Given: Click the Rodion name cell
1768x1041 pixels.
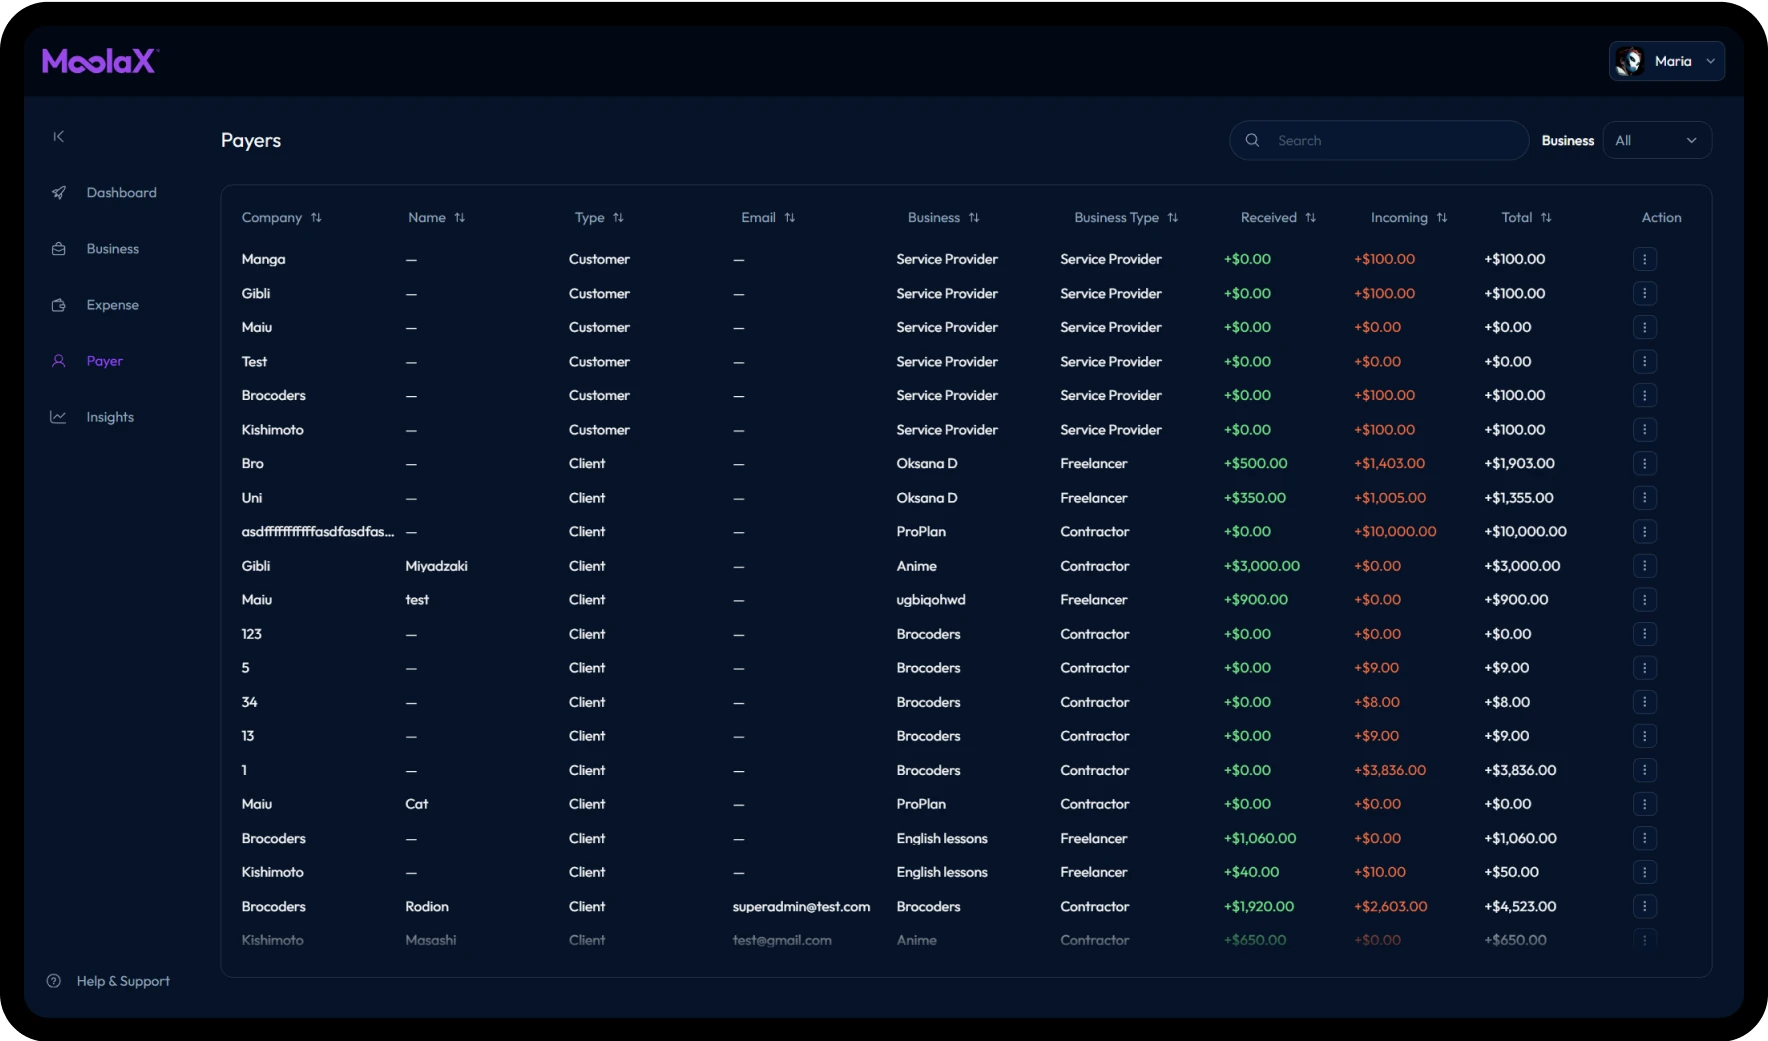Looking at the screenshot, I should (427, 907).
